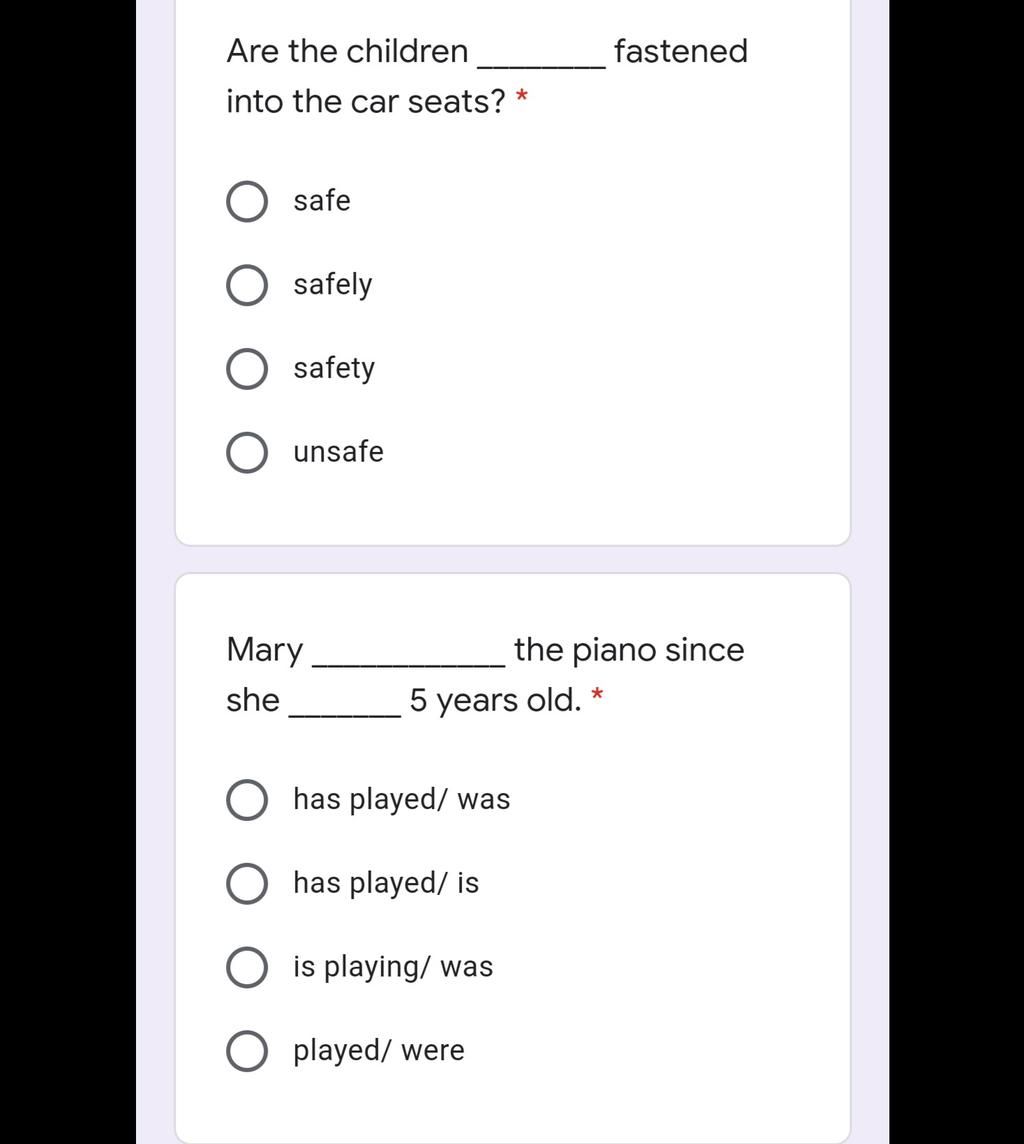Mark the "played/ were" radio circle

click(247, 1051)
